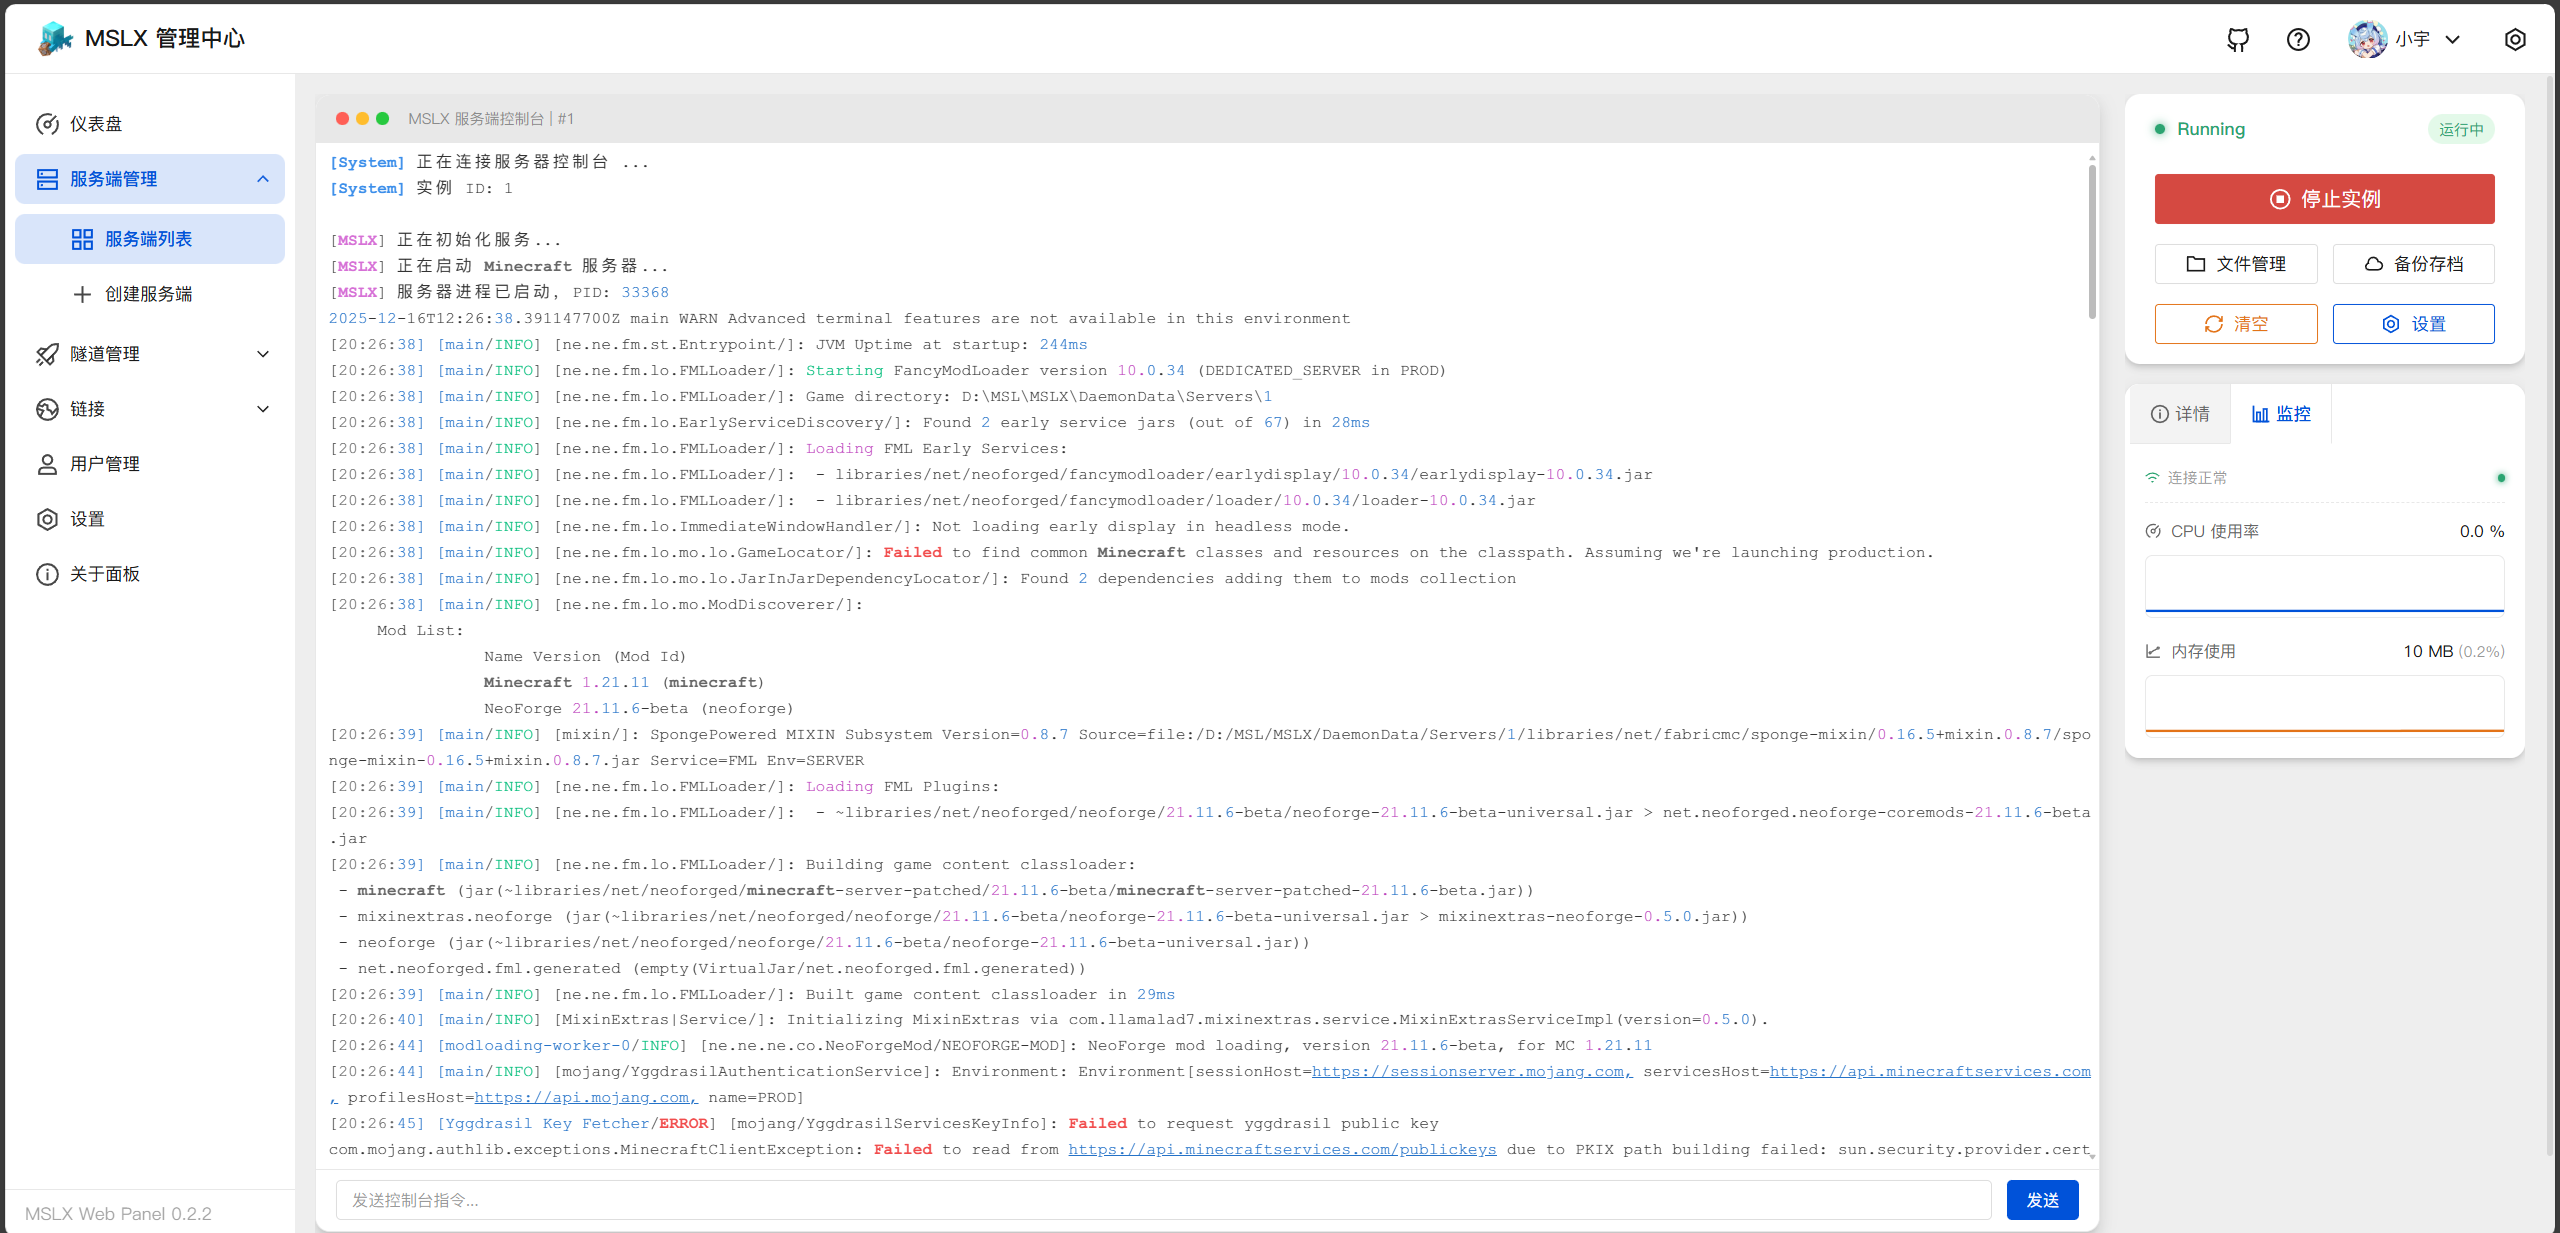2560x1233 pixels.
Task: Click the console vertical scrollbar
Action: [2091, 240]
